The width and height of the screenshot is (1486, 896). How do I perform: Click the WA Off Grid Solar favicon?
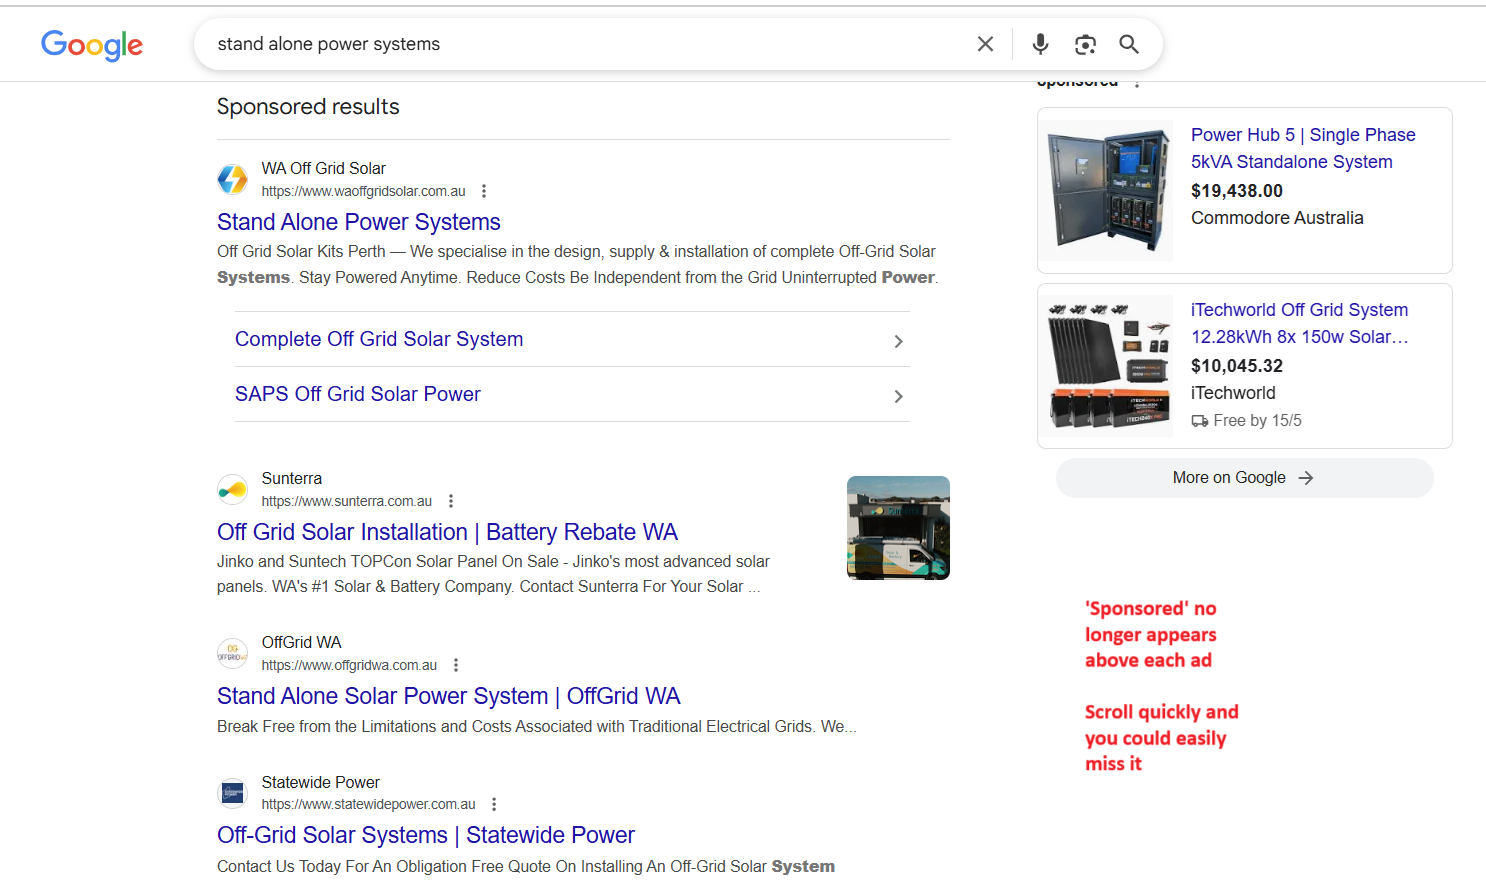[233, 179]
